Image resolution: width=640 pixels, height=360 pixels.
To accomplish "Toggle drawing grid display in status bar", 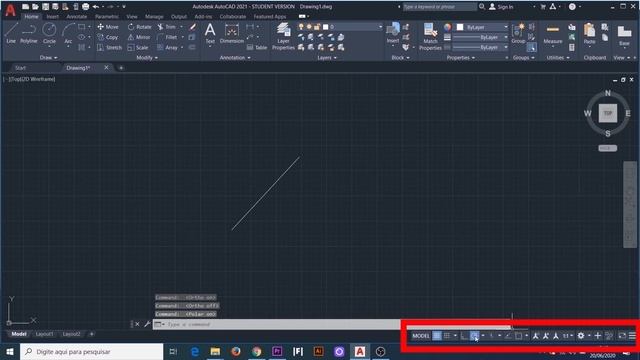I will [x=437, y=336].
